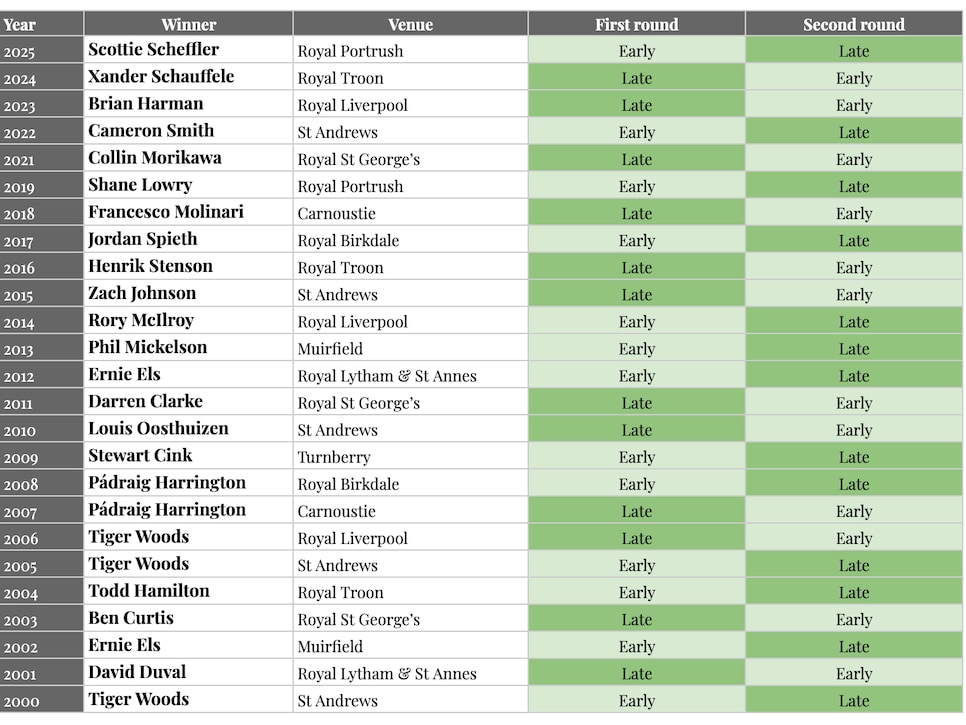
Task: Select the Turnberry venue cell
Action: coord(410,456)
